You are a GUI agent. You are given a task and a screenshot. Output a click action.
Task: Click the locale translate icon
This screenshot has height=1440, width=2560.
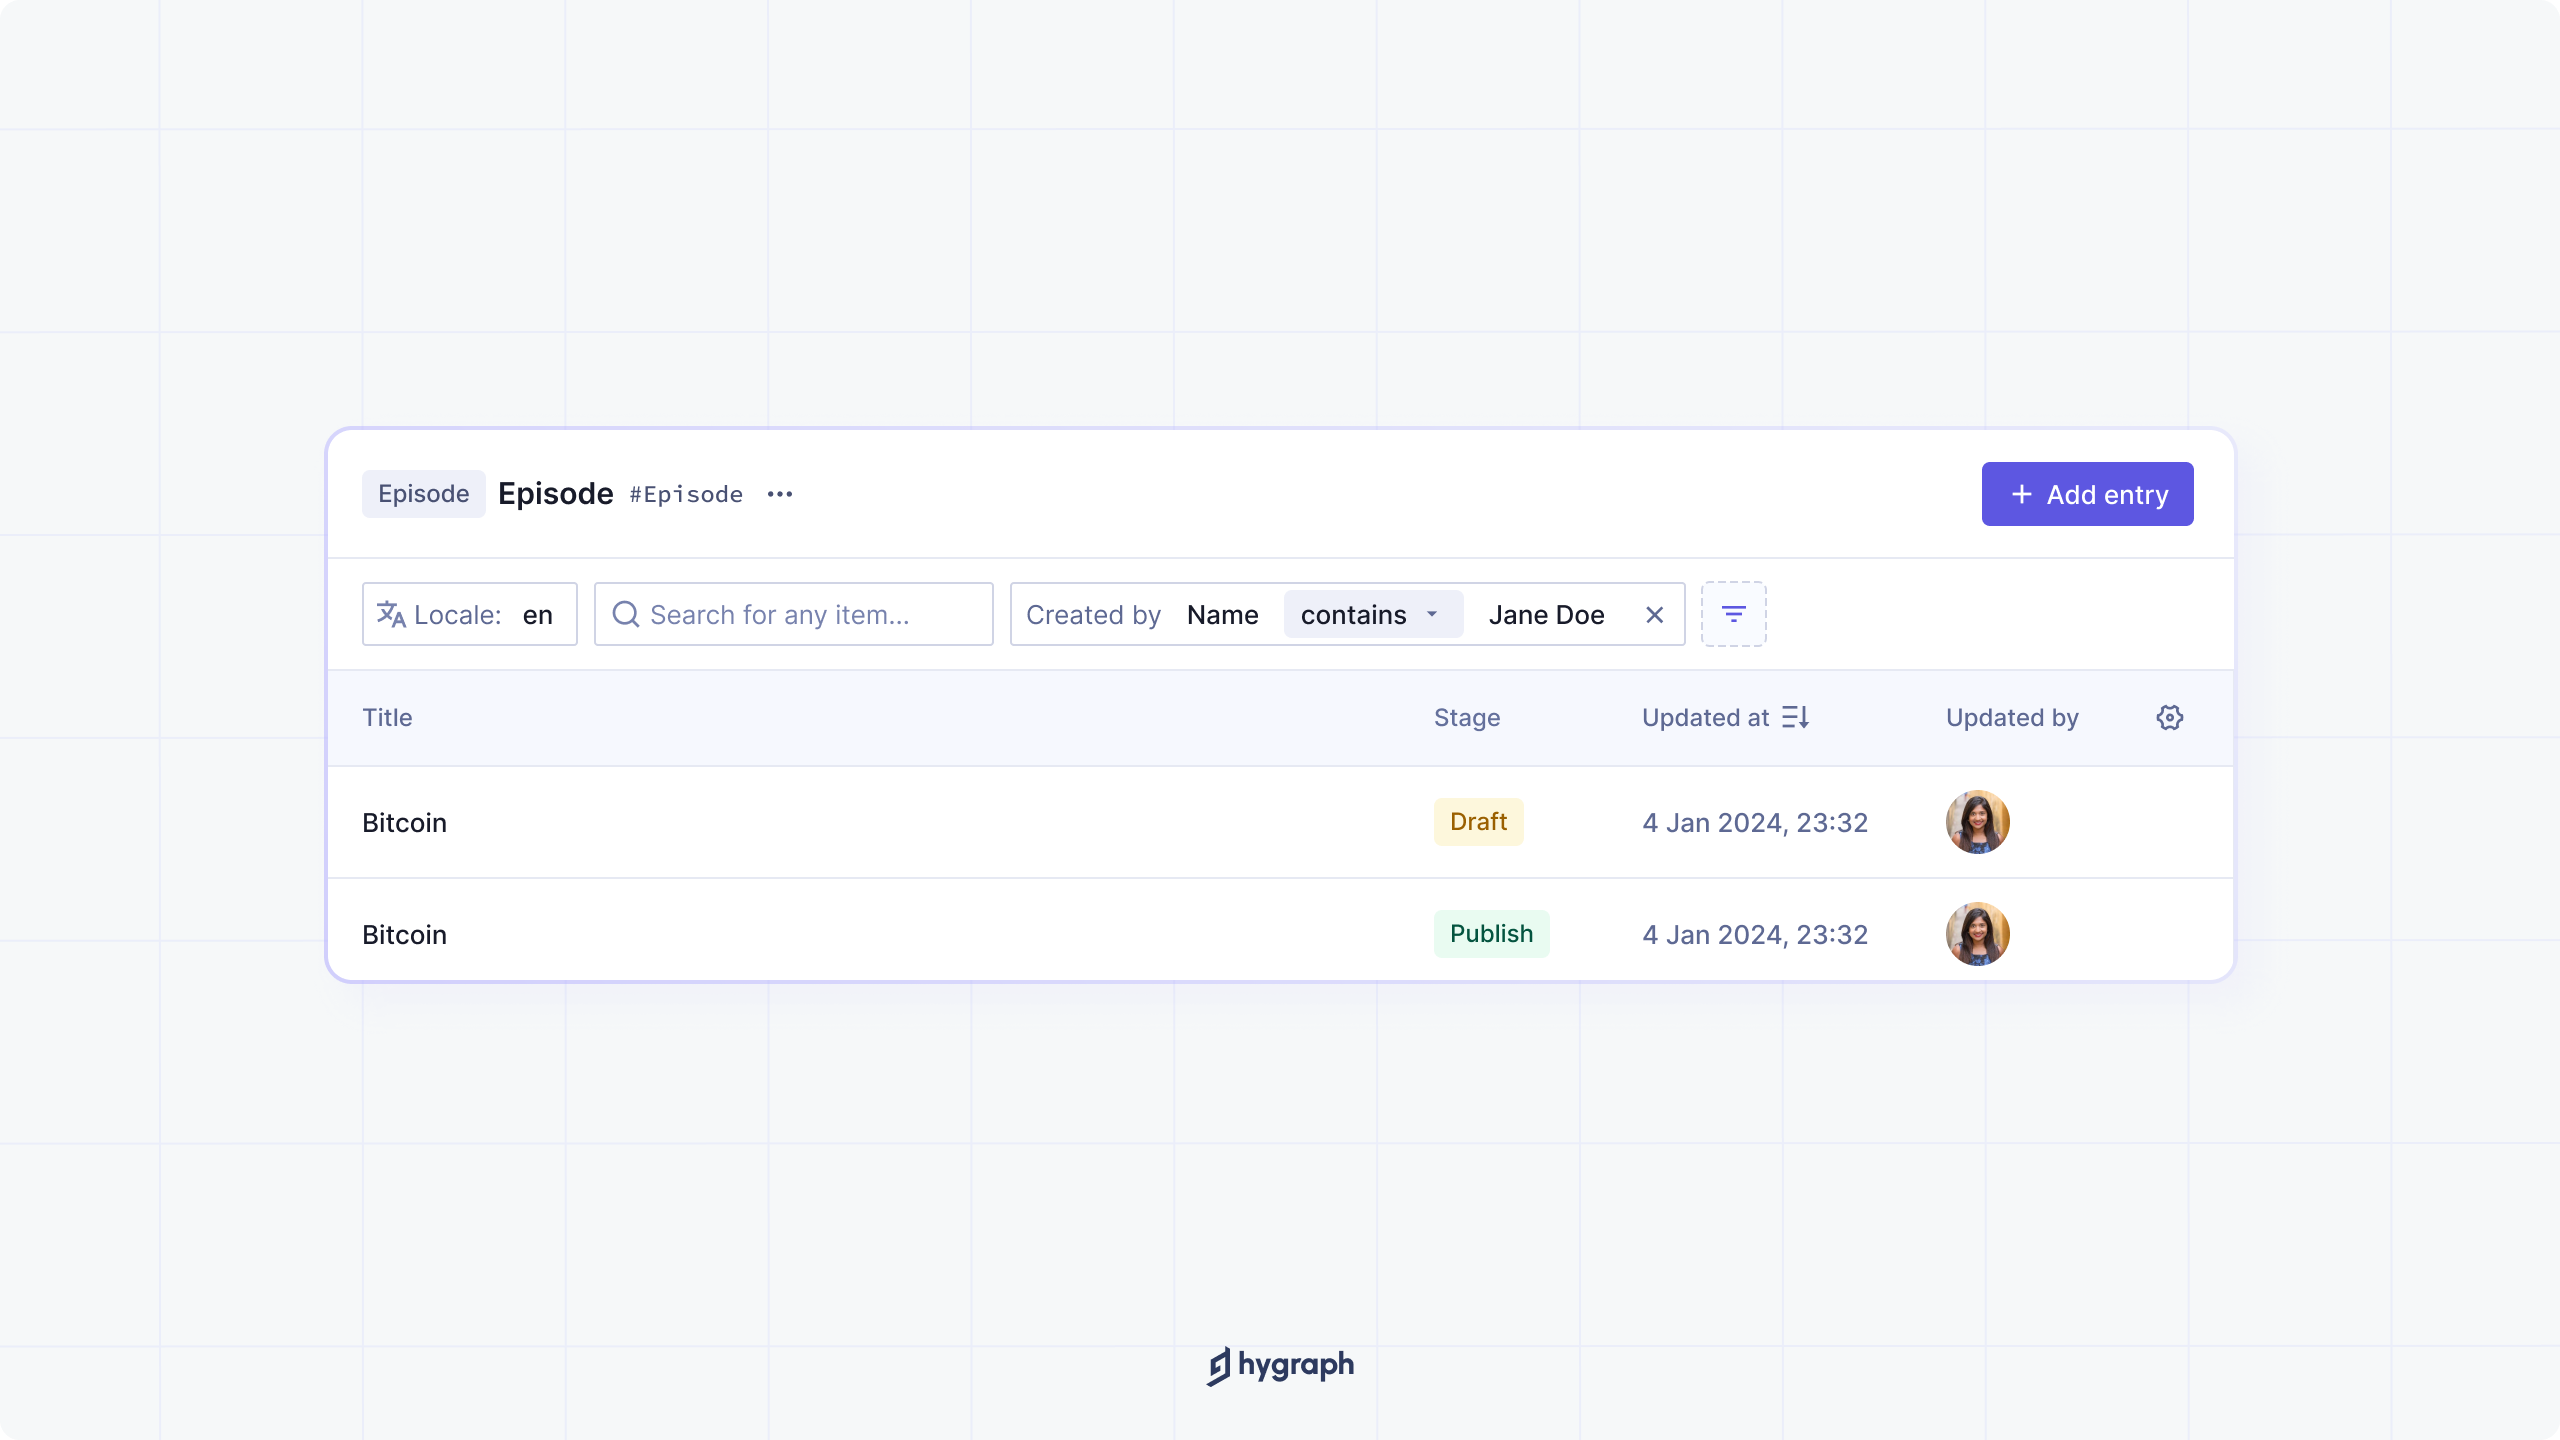[x=390, y=614]
